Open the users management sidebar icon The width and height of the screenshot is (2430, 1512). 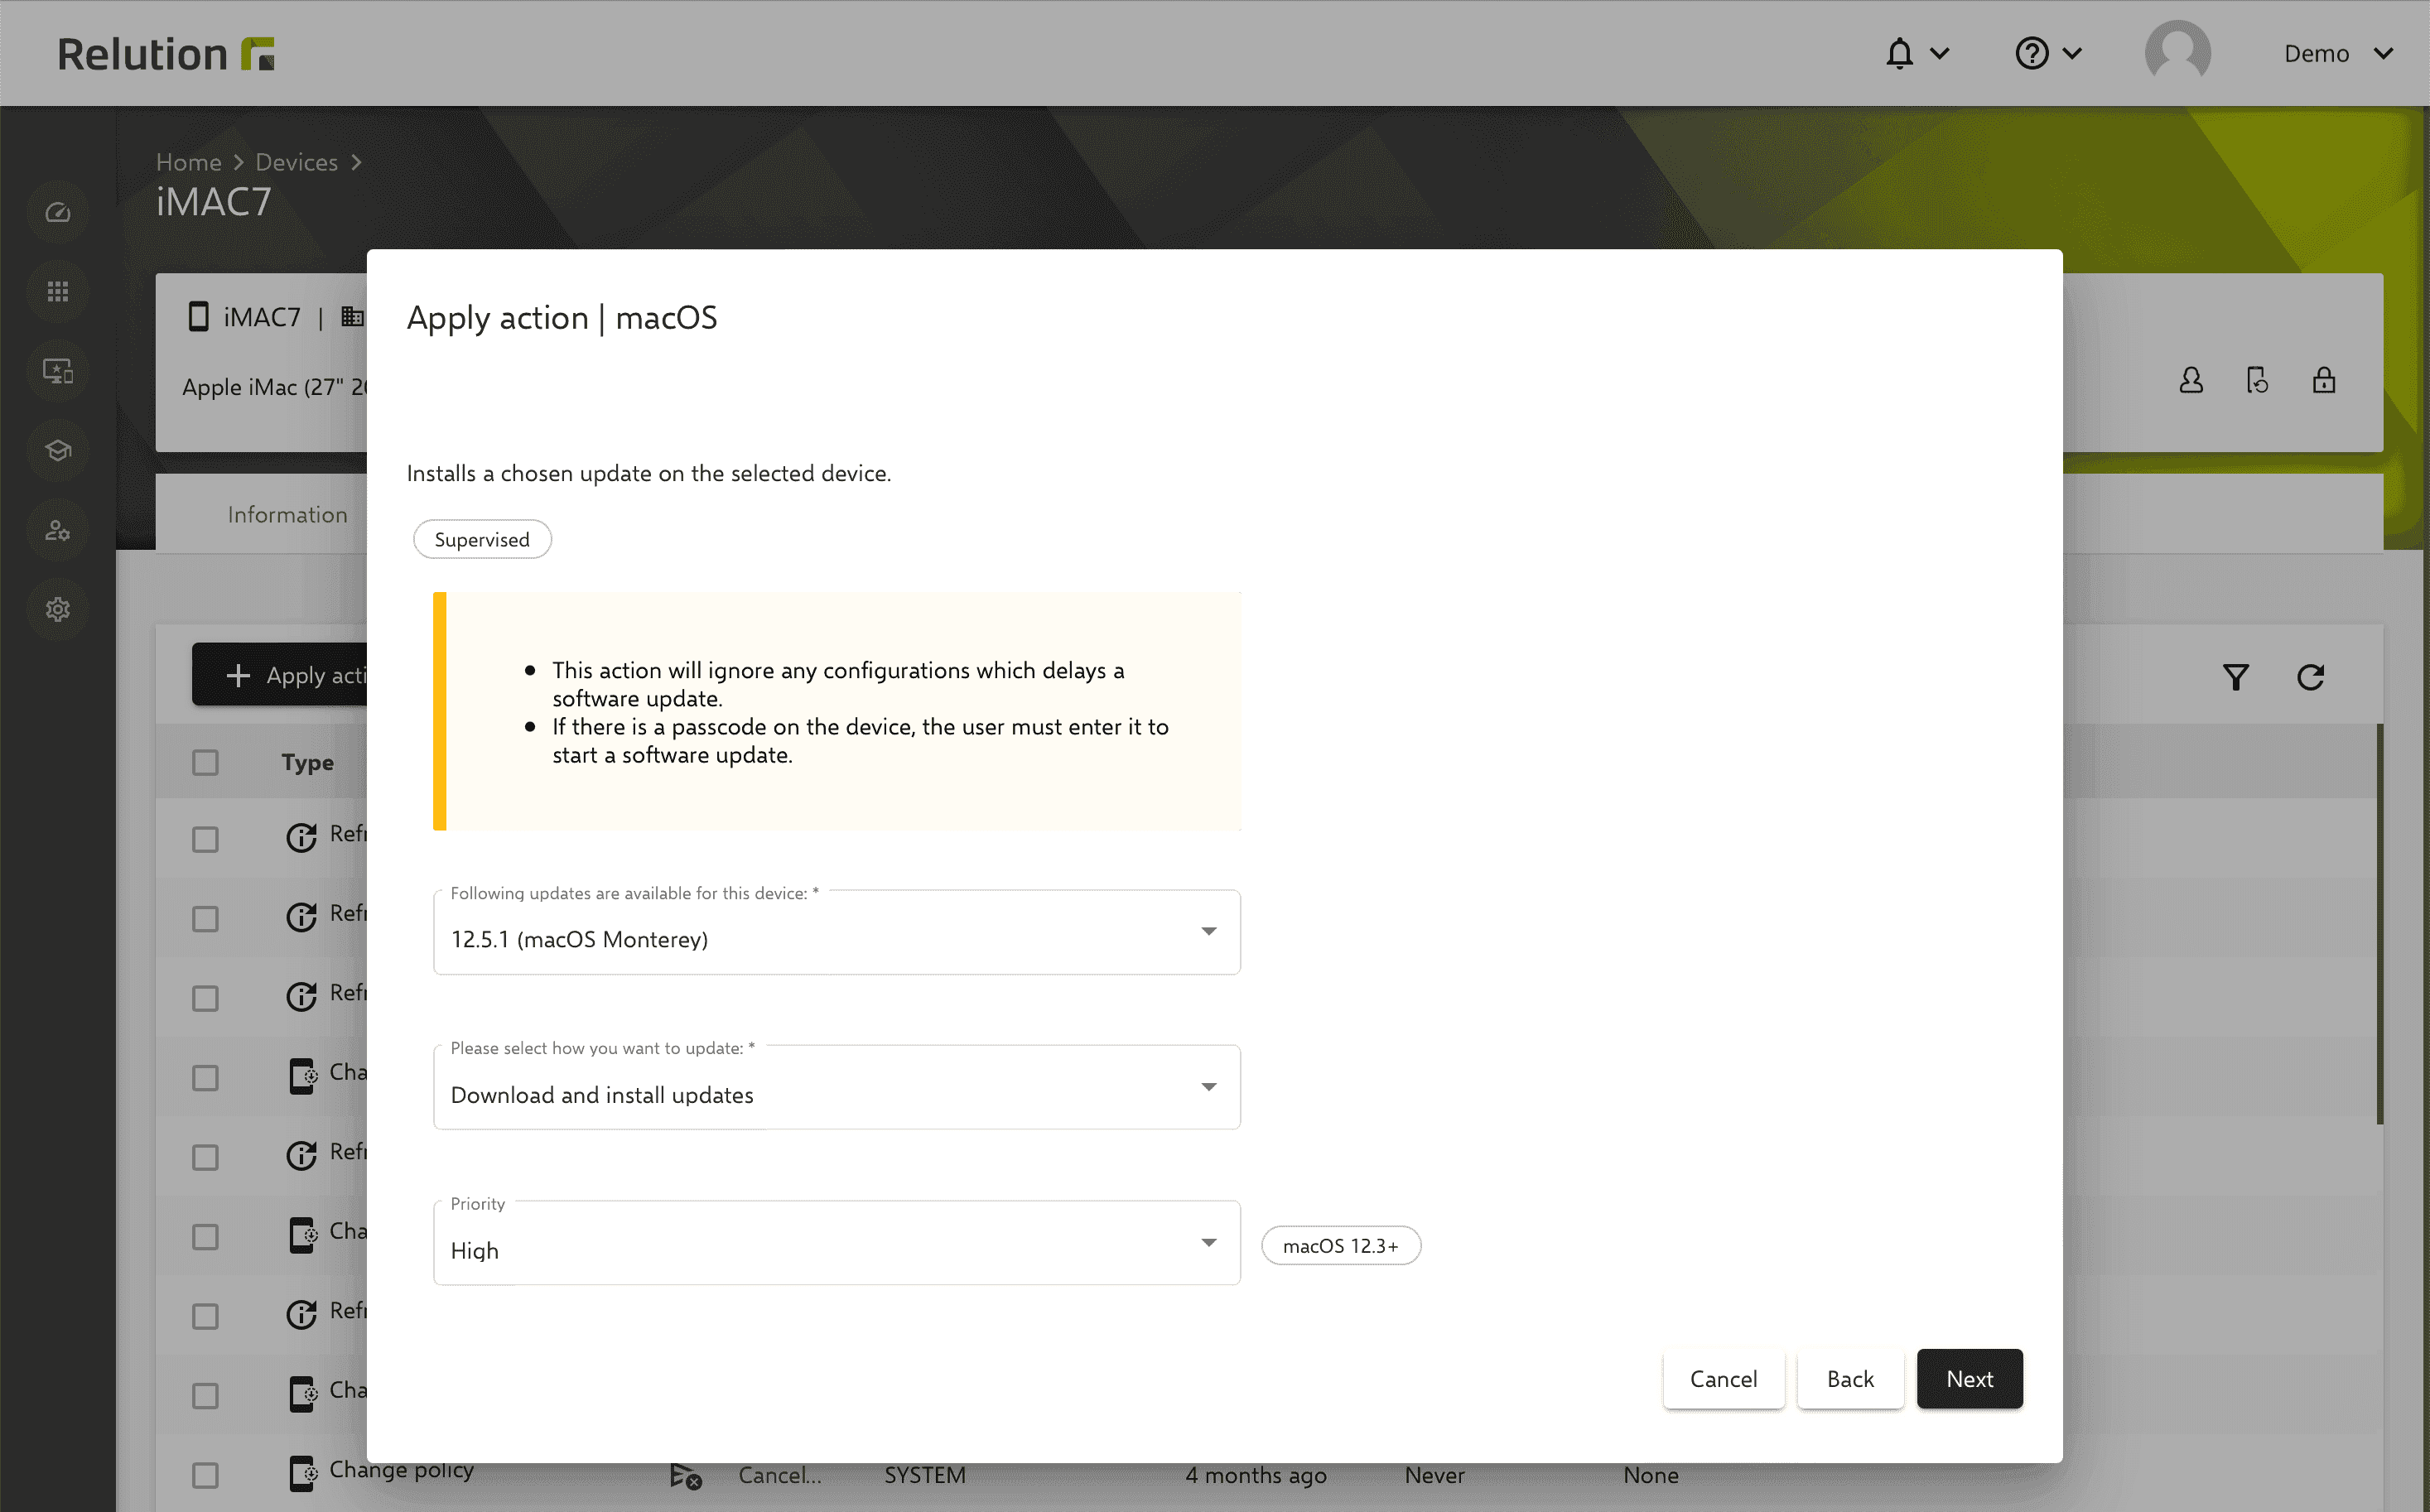click(58, 530)
